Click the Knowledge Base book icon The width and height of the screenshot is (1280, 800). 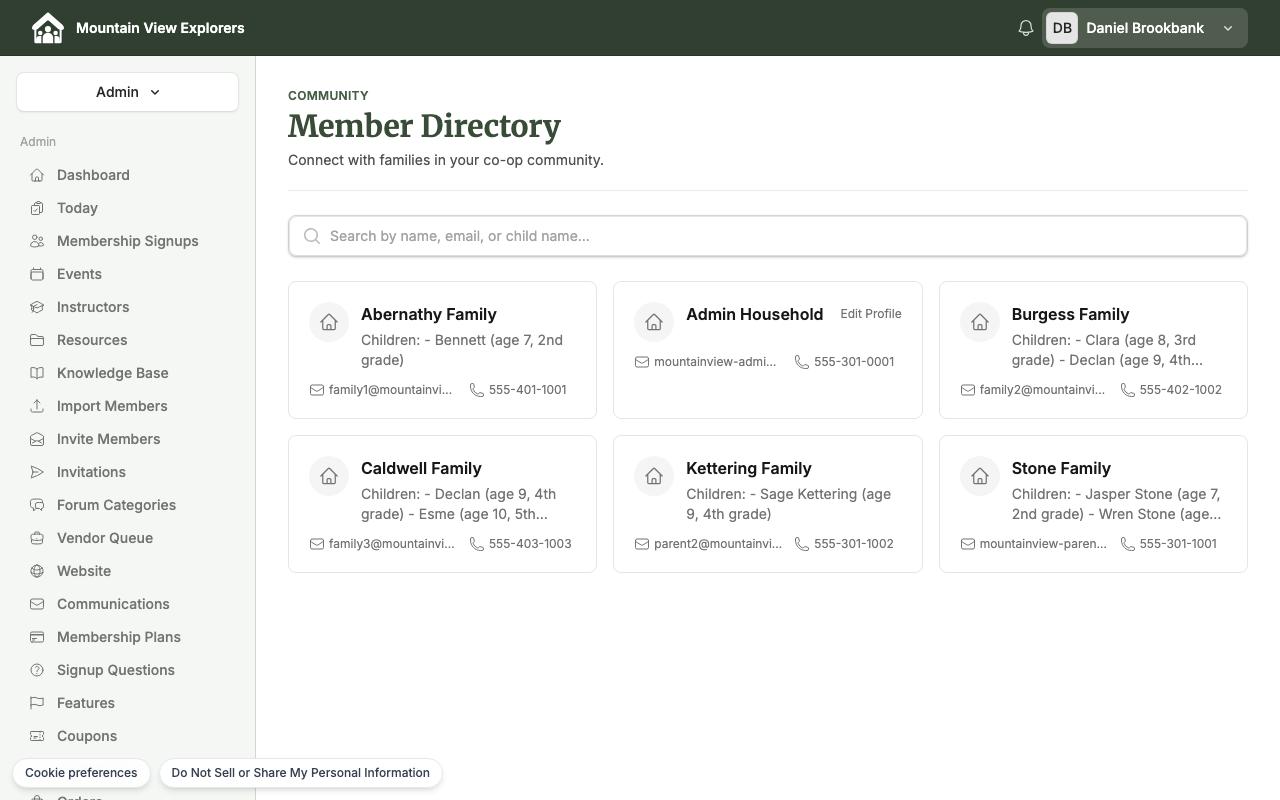tap(37, 373)
